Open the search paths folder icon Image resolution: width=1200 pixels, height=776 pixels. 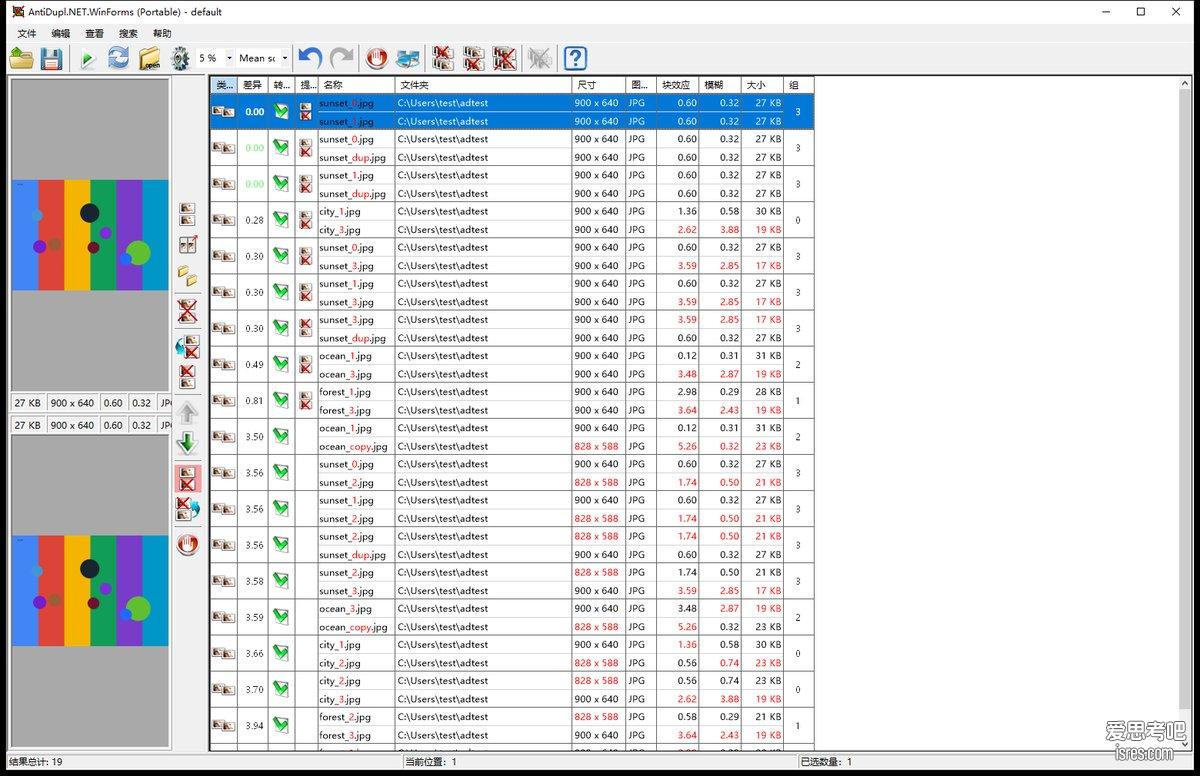[x=150, y=58]
